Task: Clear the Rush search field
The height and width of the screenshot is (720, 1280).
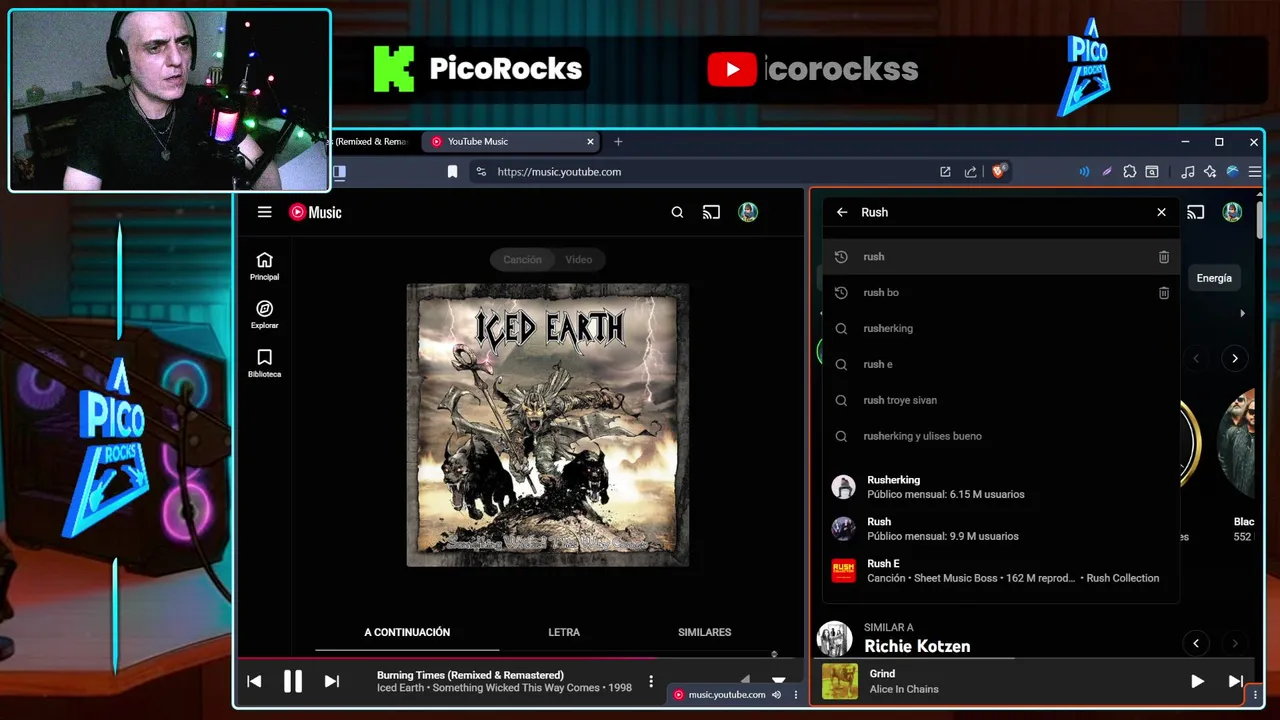Action: coord(1161,212)
